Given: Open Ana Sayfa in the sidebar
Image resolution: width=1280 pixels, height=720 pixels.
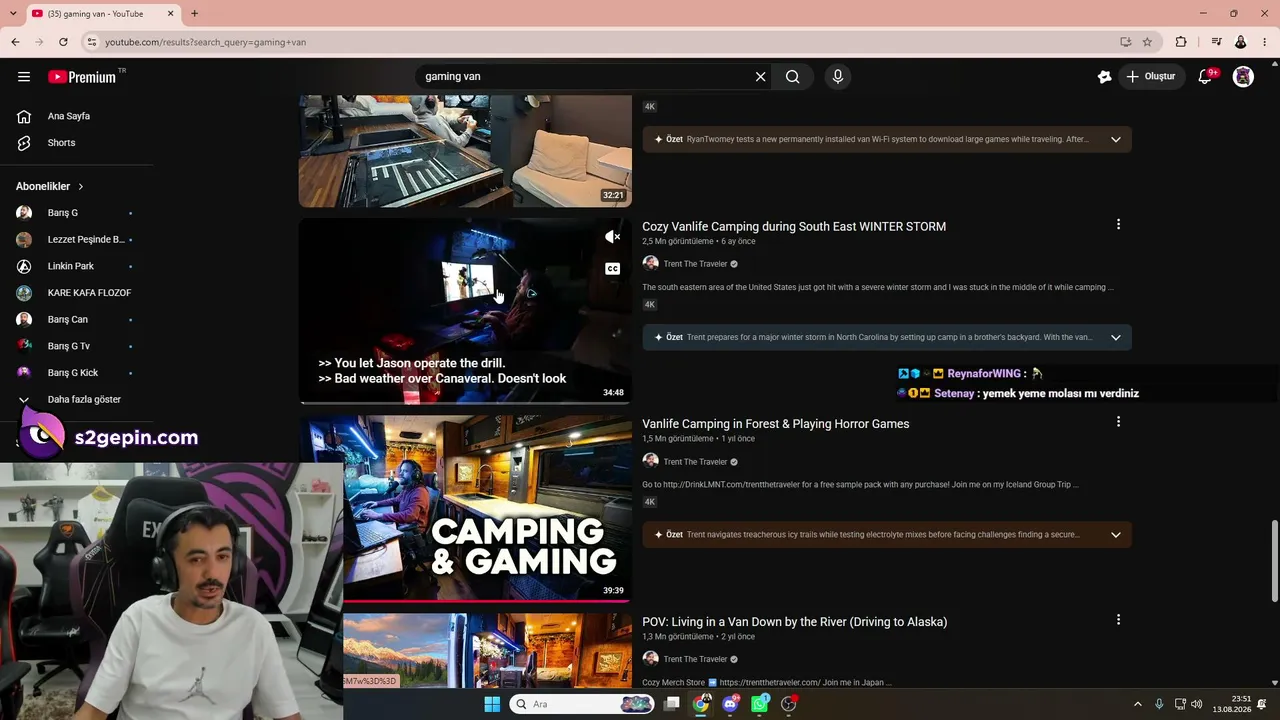Looking at the screenshot, I should click(69, 116).
